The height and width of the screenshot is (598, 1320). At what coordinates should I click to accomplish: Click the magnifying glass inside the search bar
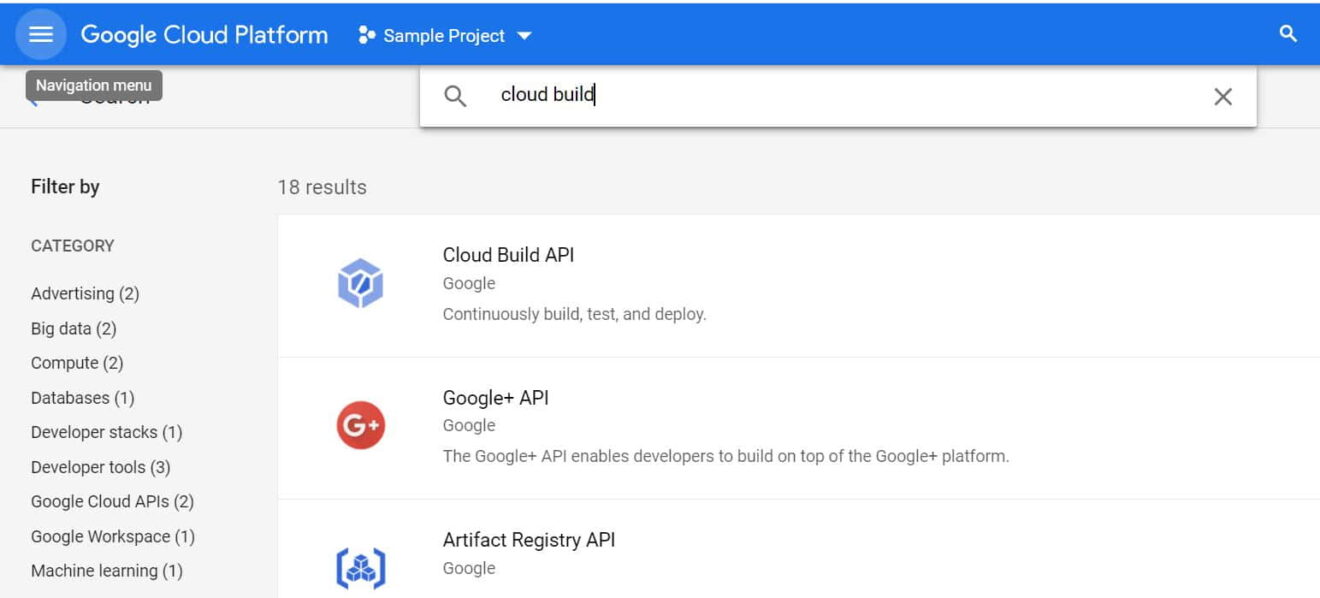click(456, 96)
